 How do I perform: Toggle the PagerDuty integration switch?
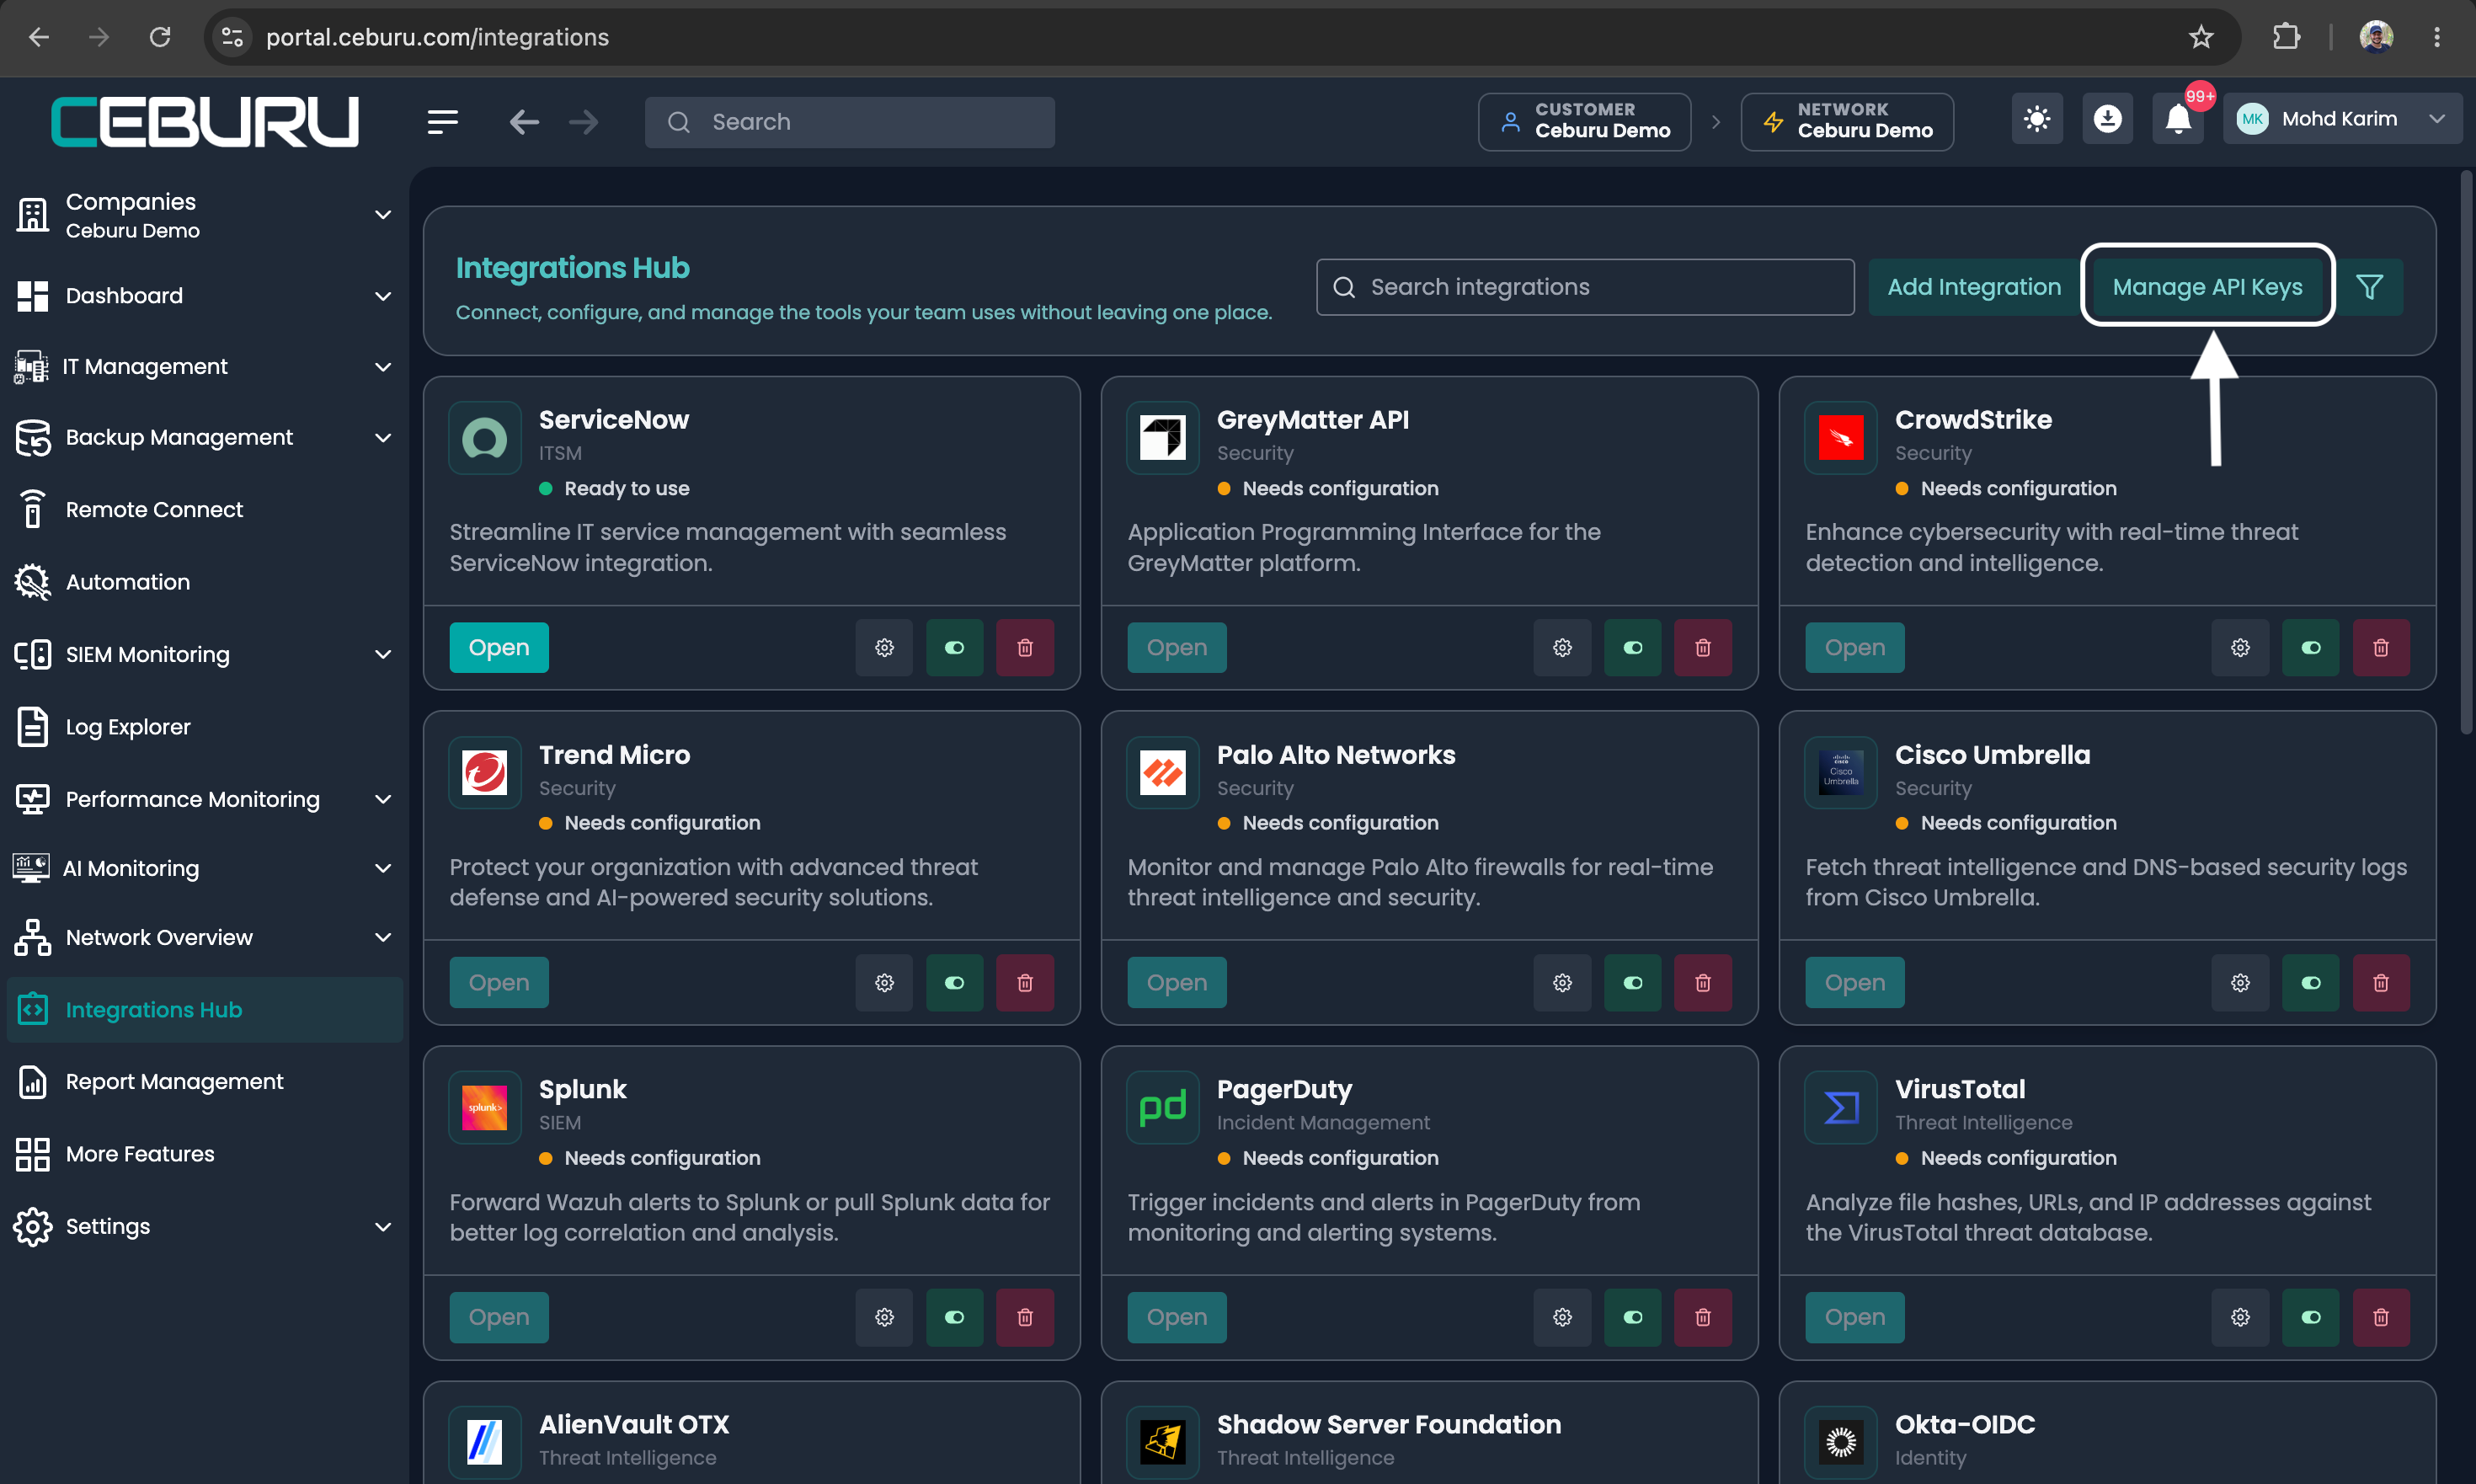pyautogui.click(x=1633, y=1317)
